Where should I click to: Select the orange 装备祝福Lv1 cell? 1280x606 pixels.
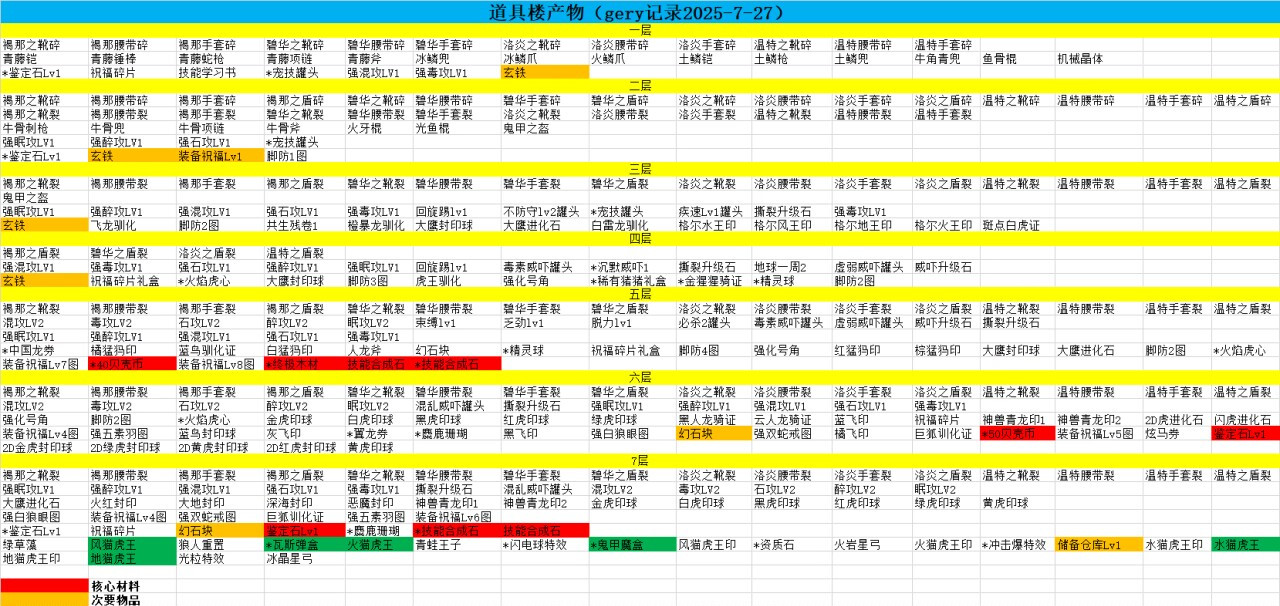(210, 156)
